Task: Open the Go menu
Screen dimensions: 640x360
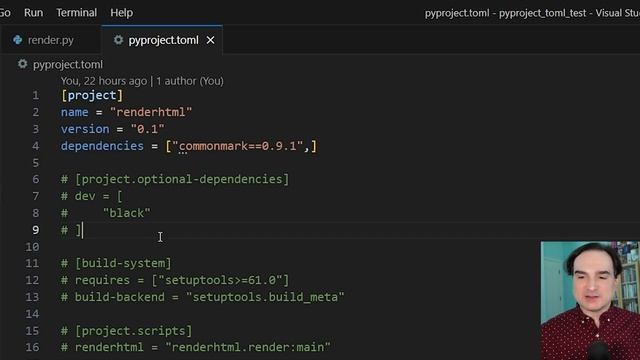Action: pyautogui.click(x=5, y=13)
